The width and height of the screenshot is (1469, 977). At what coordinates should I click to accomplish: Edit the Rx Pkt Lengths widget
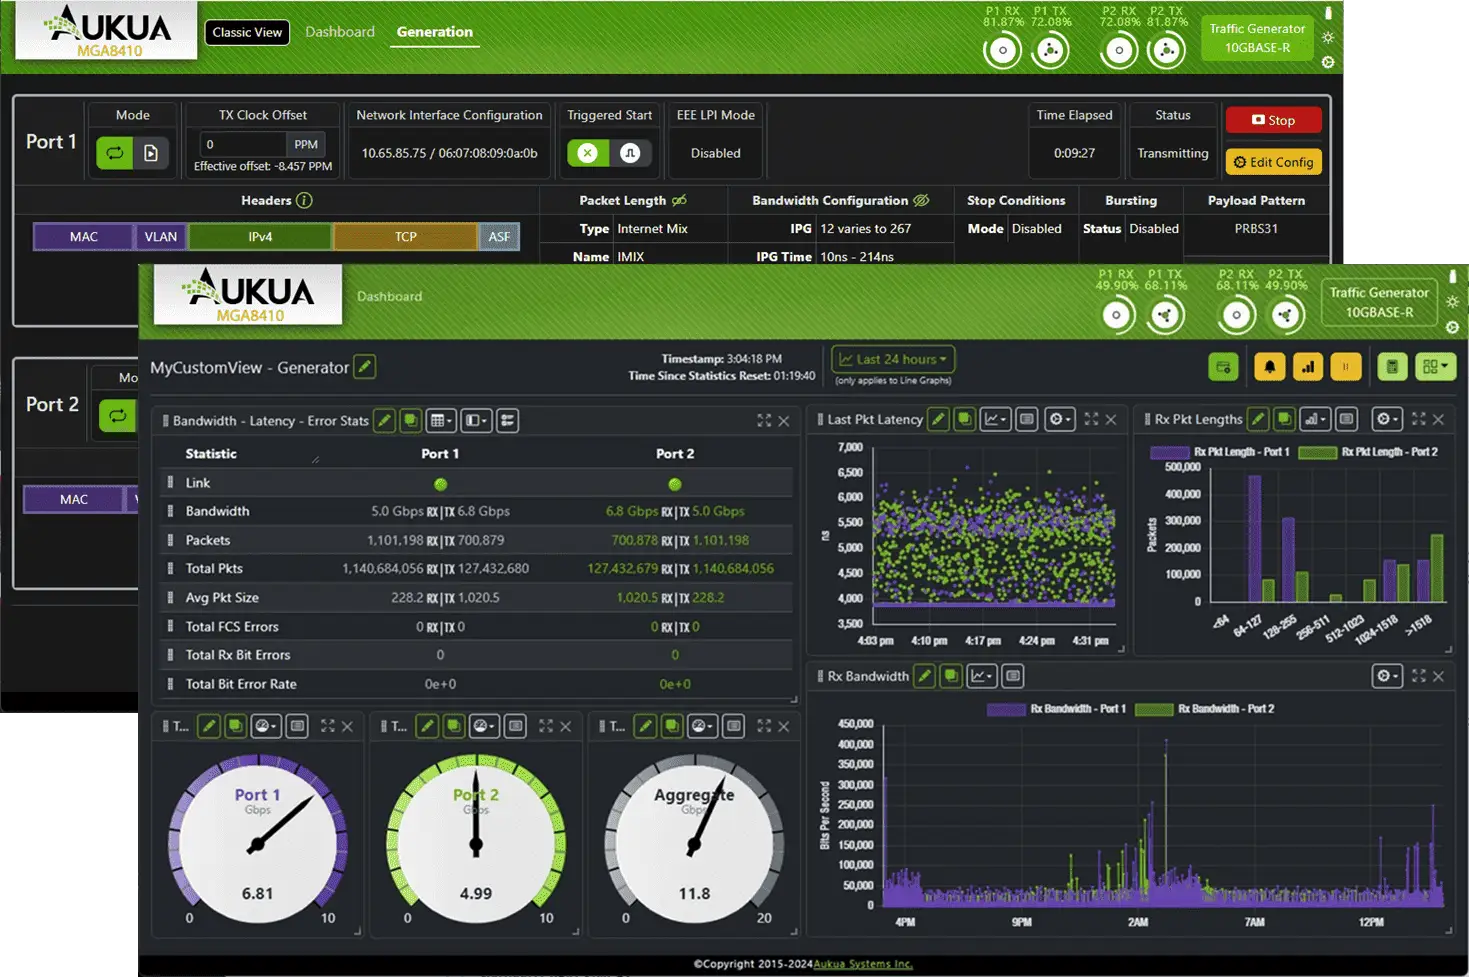coord(1259,419)
